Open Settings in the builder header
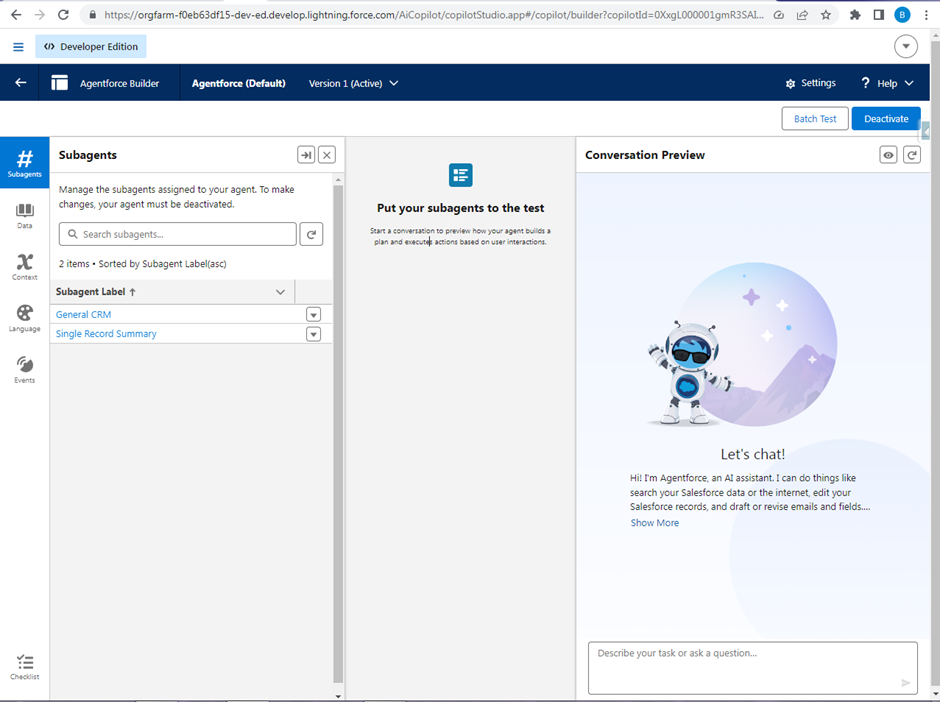 pos(811,83)
